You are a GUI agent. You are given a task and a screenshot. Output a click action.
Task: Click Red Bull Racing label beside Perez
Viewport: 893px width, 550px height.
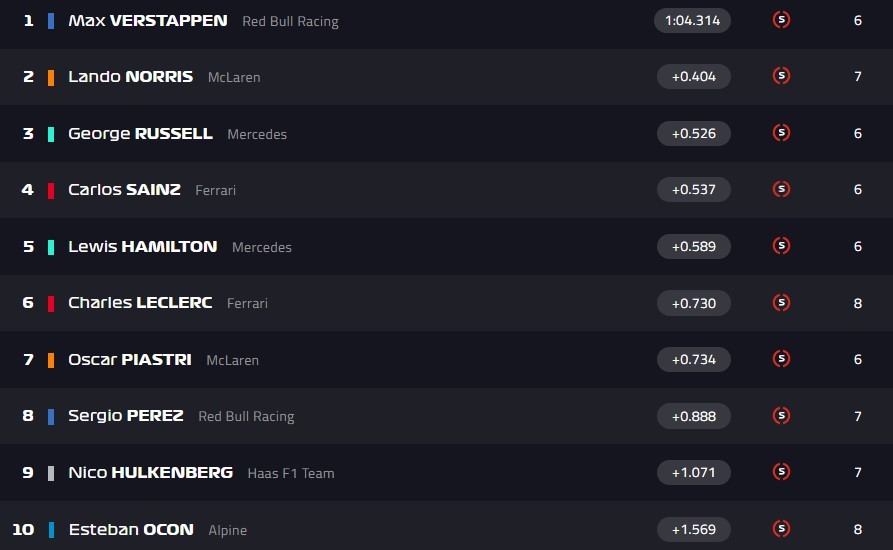point(246,416)
